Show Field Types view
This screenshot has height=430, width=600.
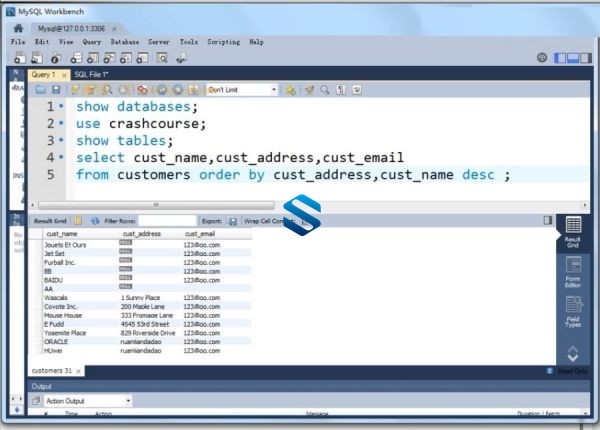coord(573,312)
